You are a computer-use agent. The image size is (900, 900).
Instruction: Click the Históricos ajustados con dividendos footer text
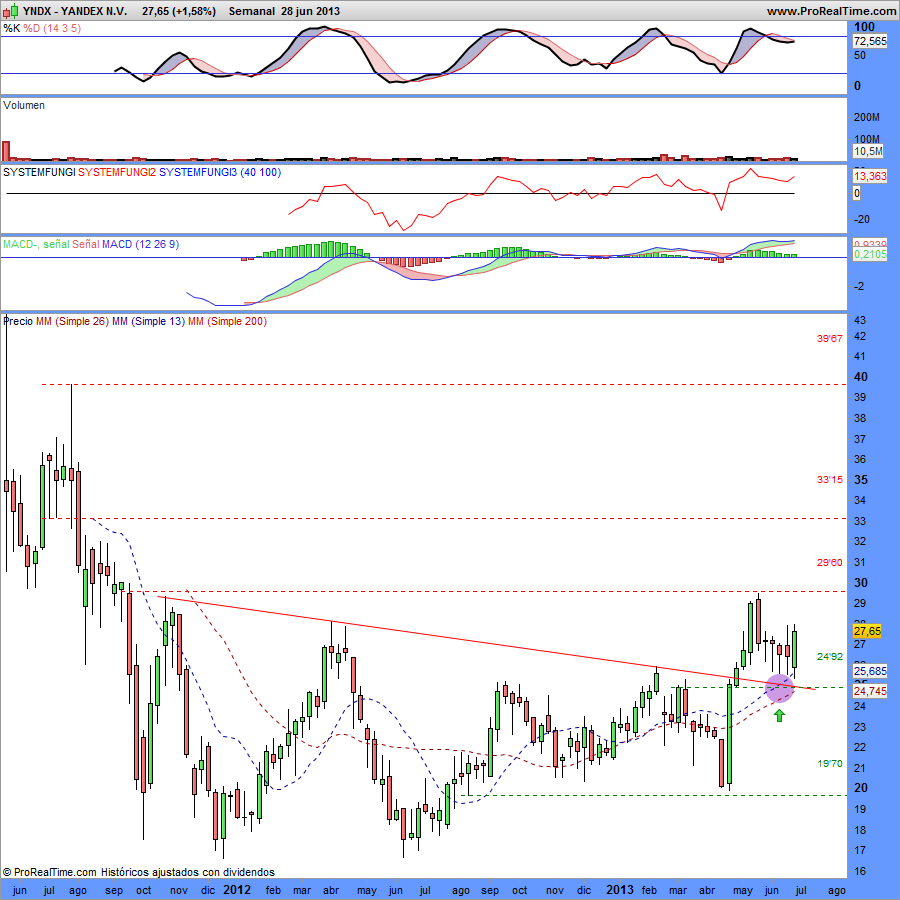pyautogui.click(x=188, y=872)
